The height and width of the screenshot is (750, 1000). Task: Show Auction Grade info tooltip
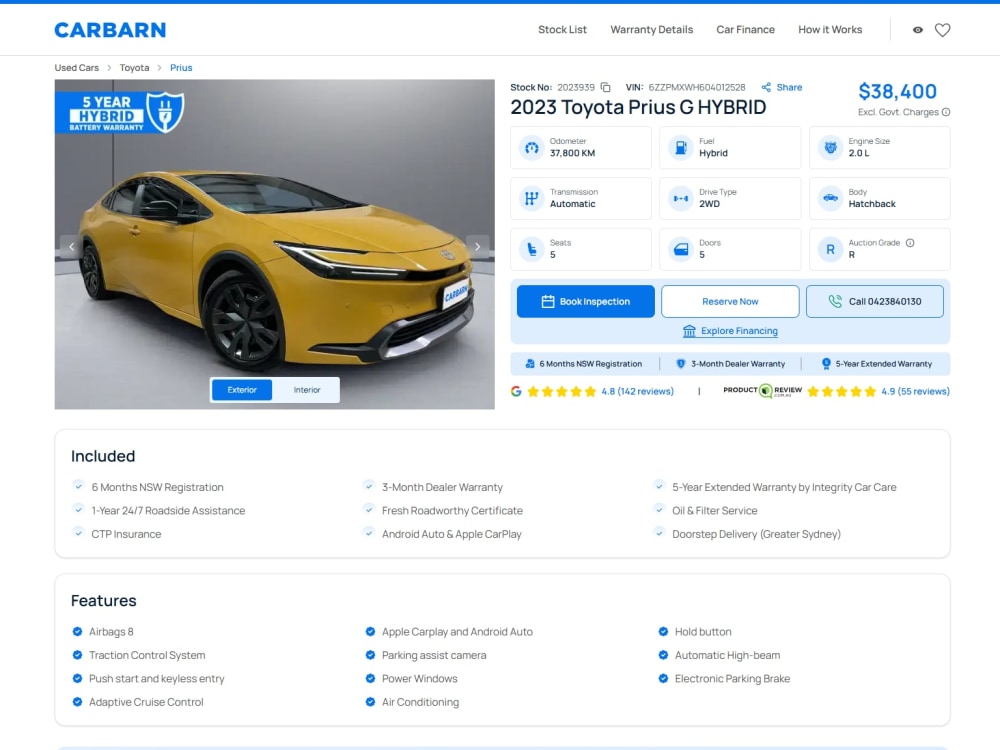(910, 243)
